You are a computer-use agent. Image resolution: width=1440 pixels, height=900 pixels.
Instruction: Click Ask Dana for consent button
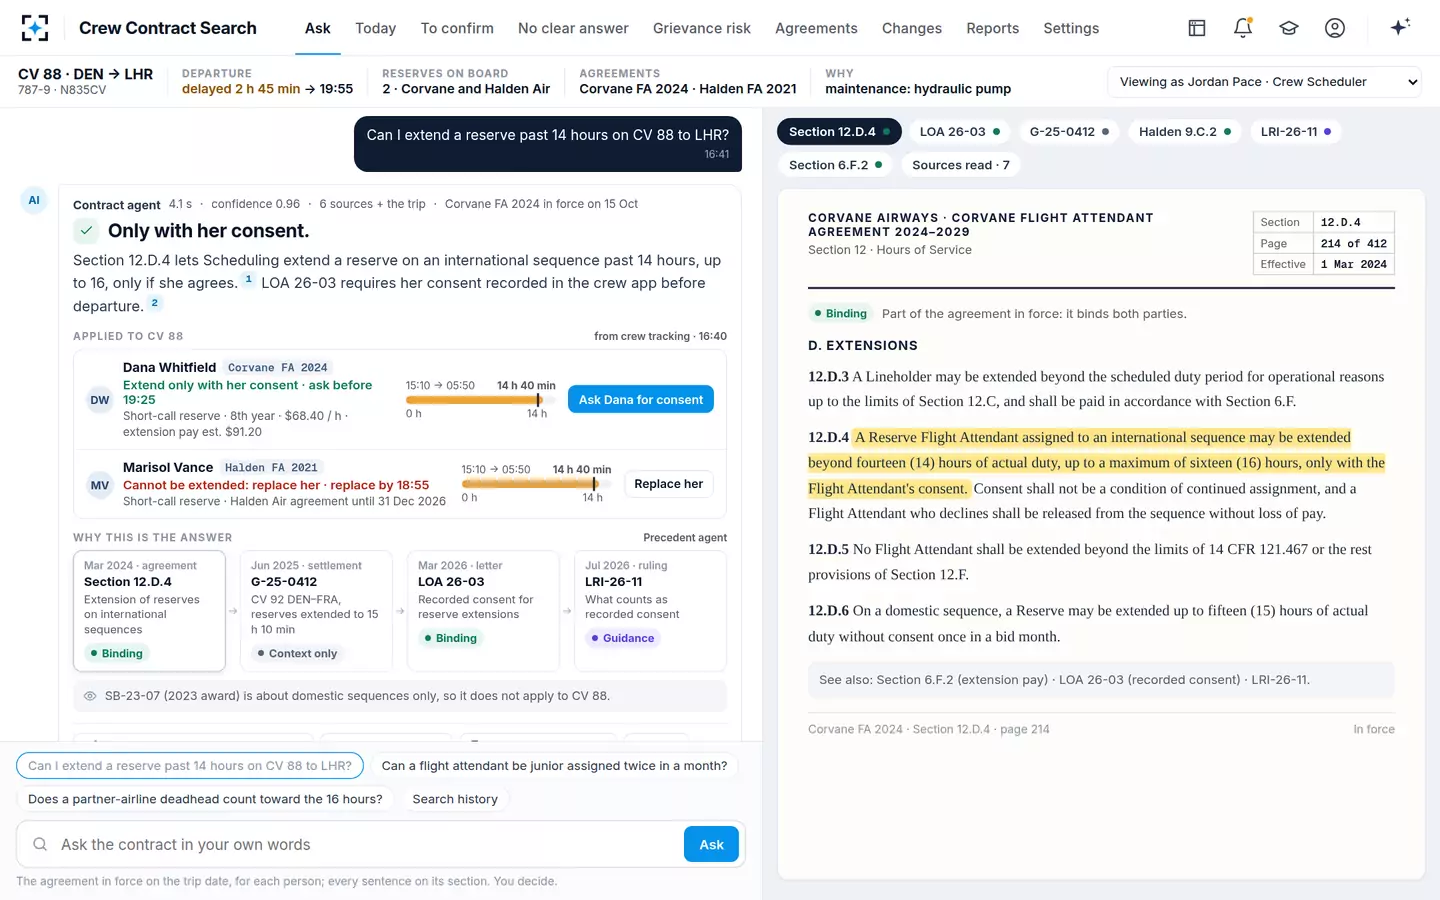[x=641, y=400]
